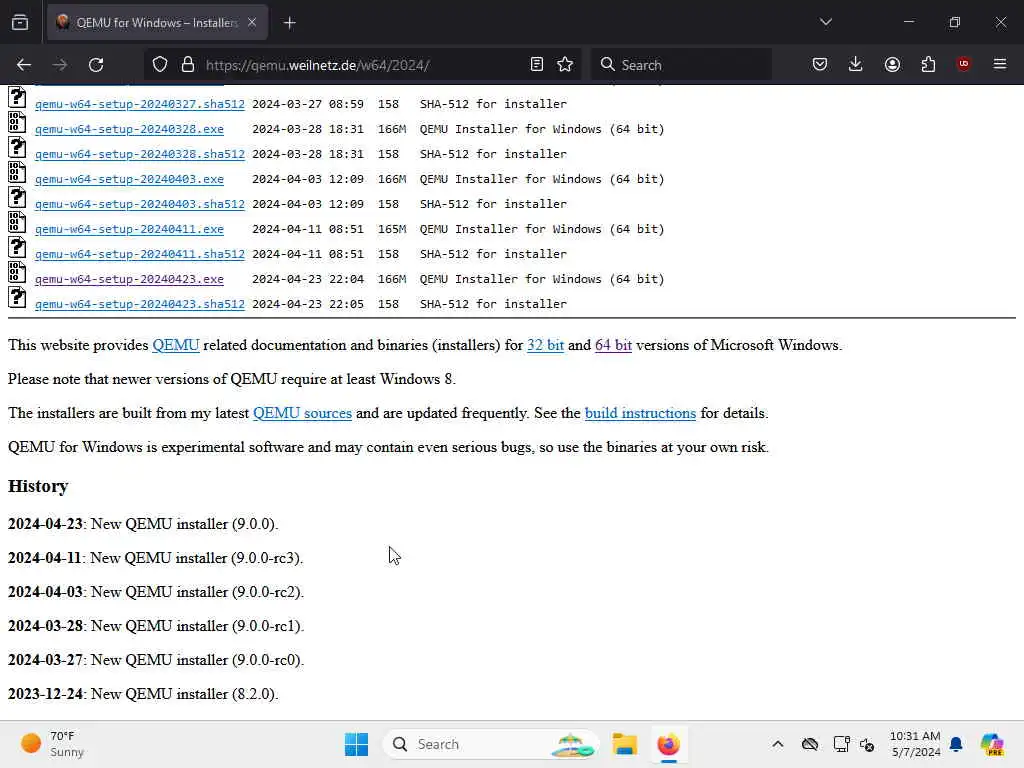Click the forward navigation arrow
Viewport: 1024px width, 768px height.
point(60,65)
